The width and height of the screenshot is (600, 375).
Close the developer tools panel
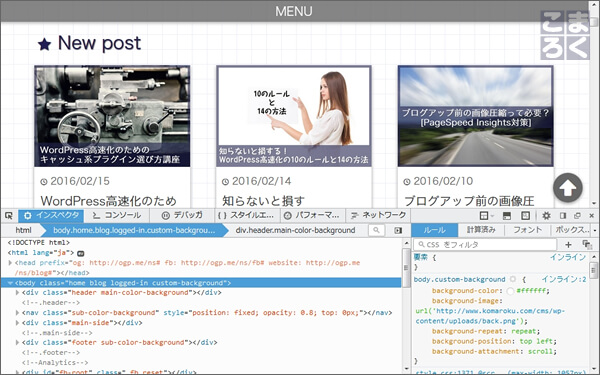coord(592,216)
